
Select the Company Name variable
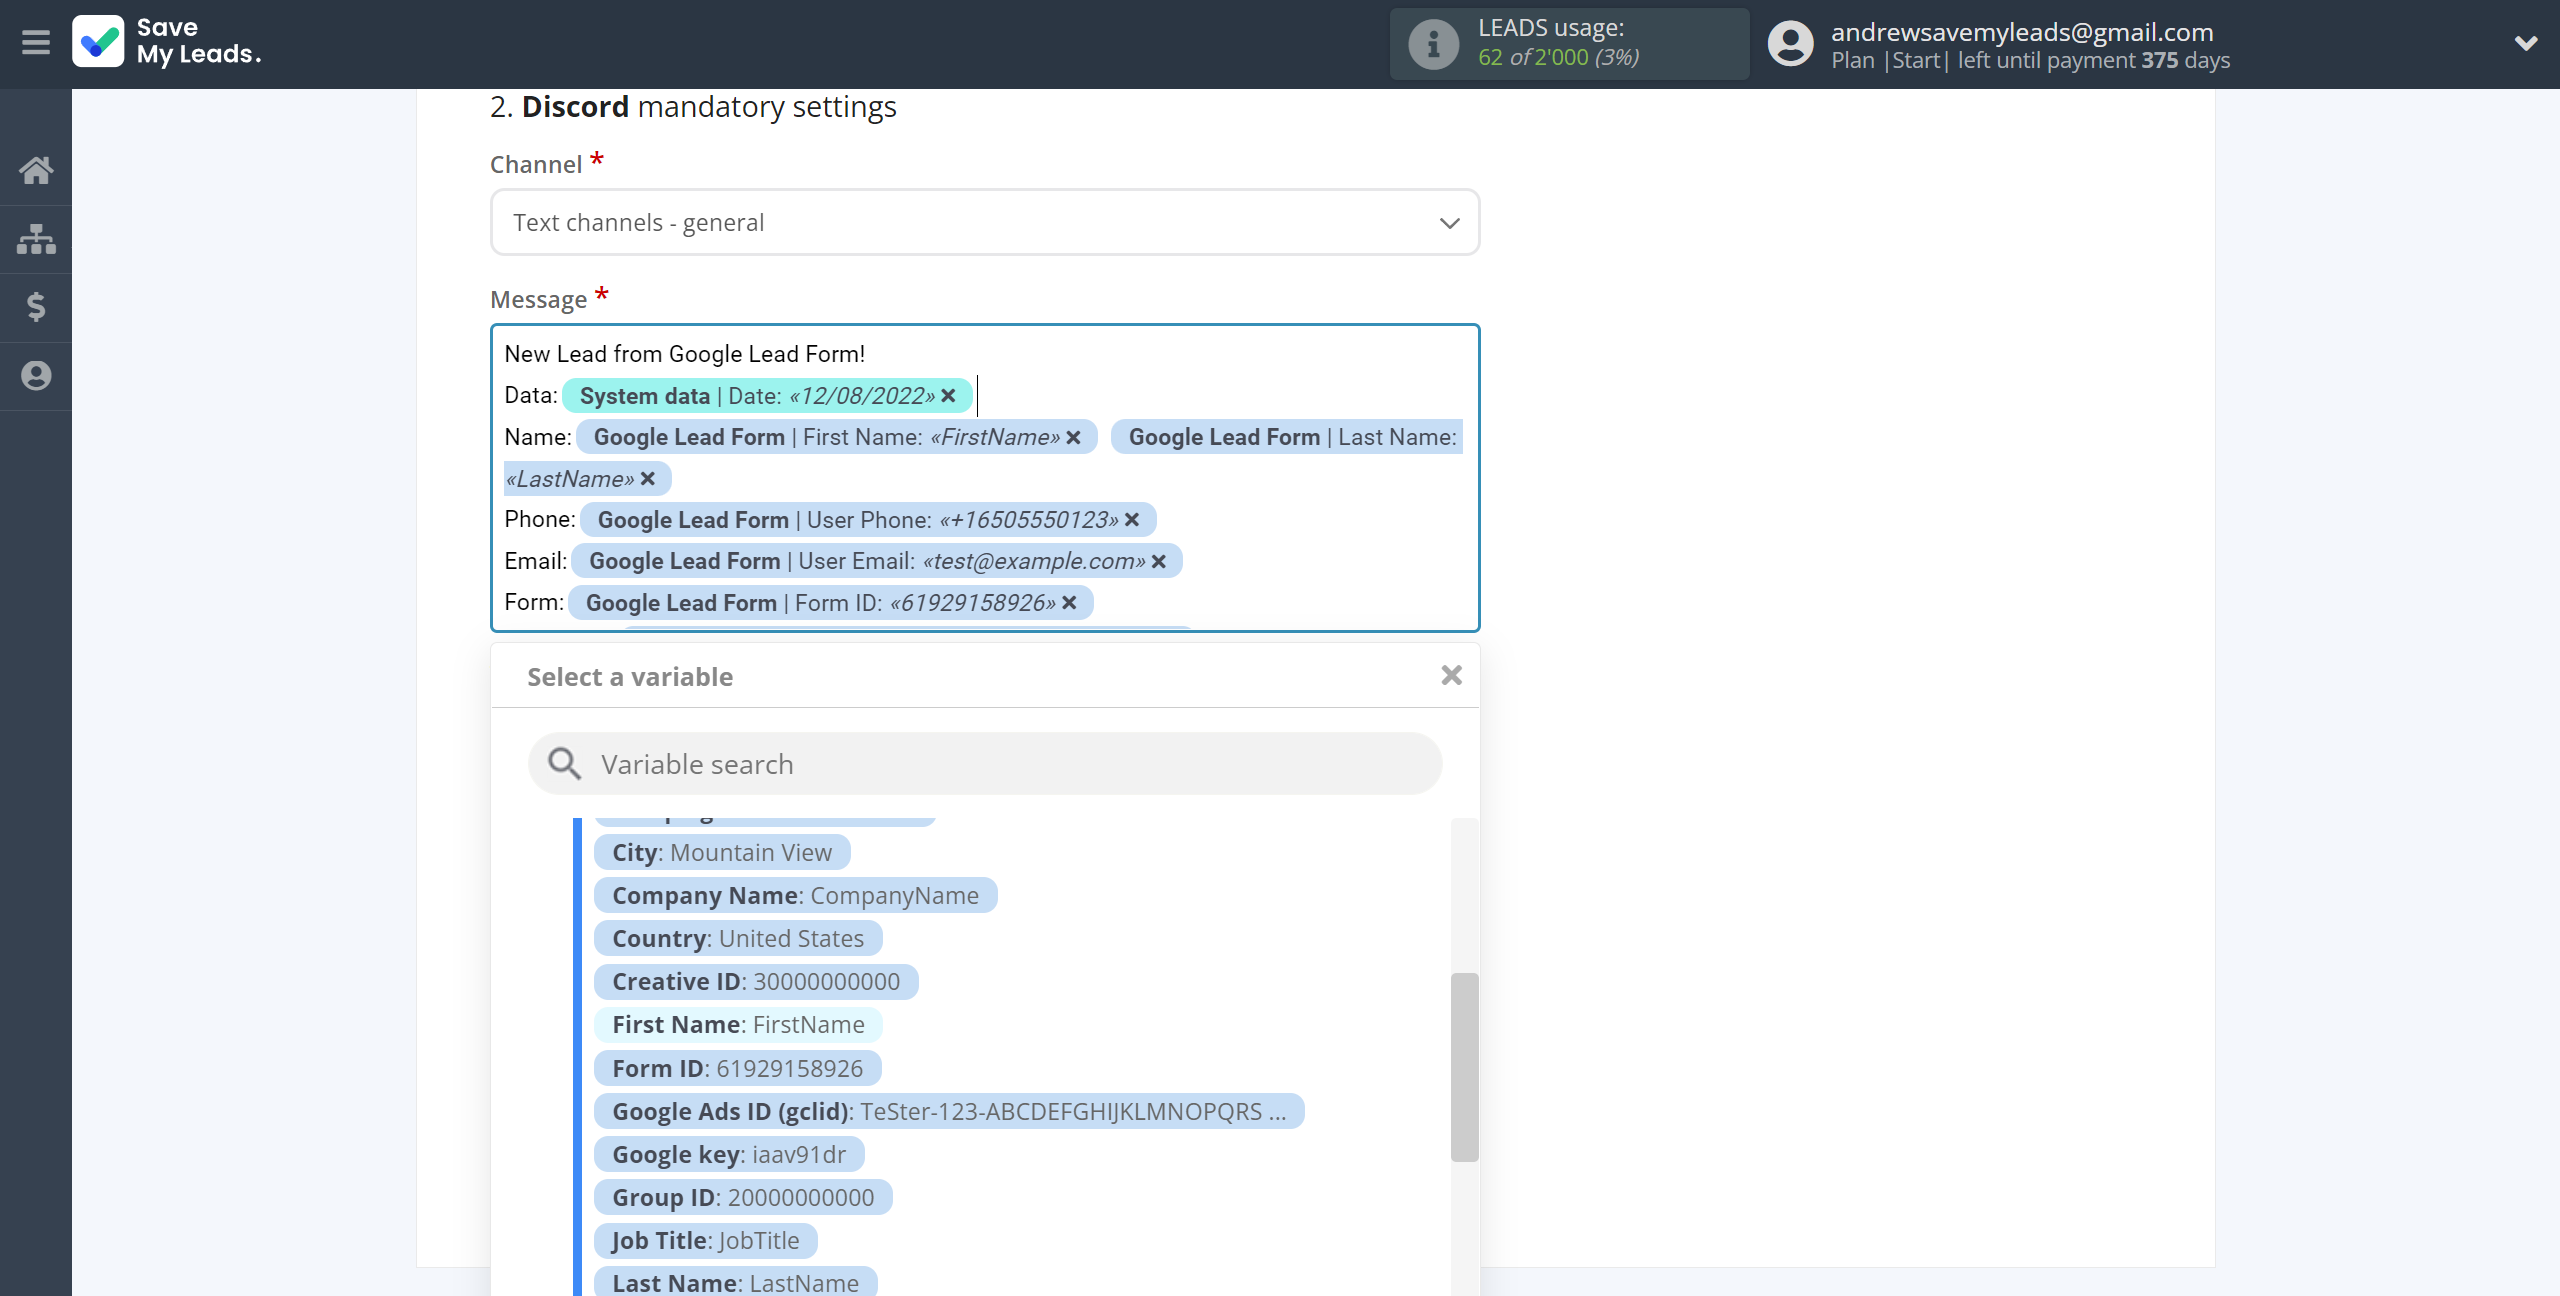point(795,896)
